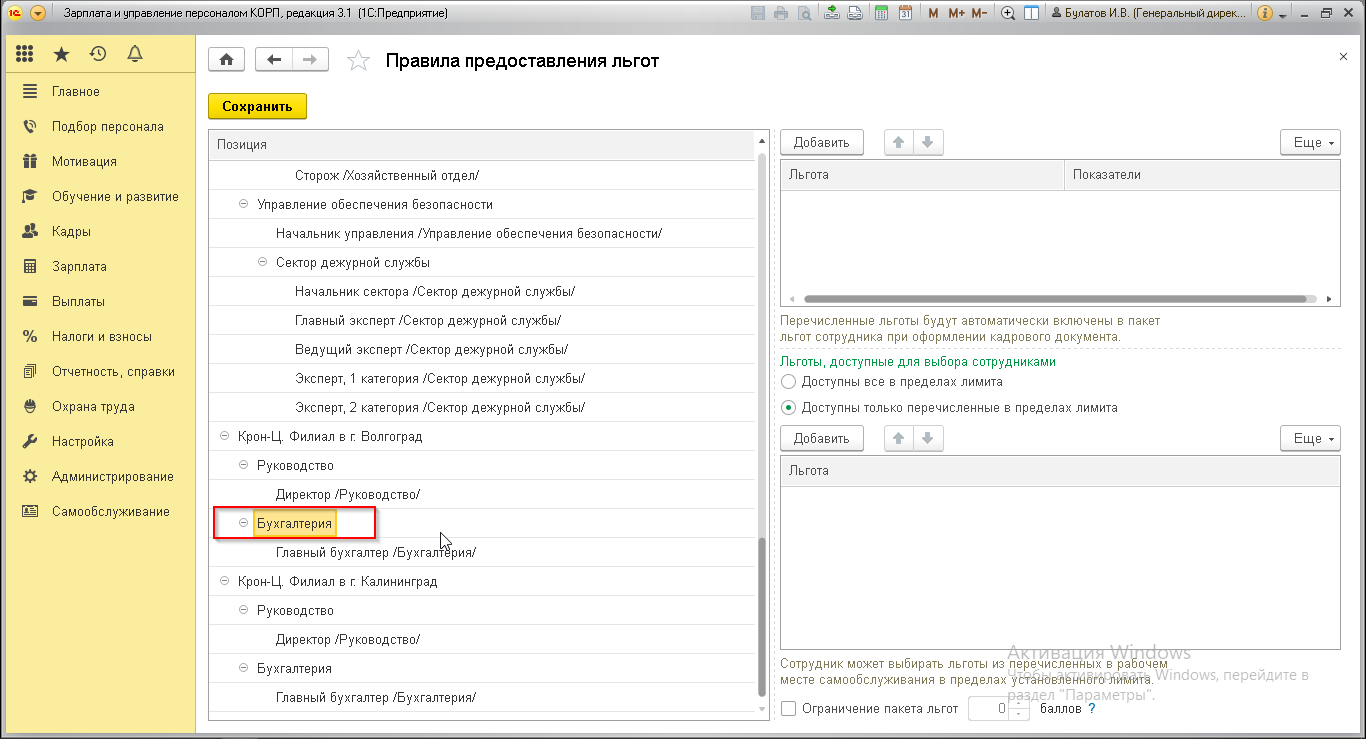The width and height of the screenshot is (1366, 739).
Task: Select 'Главный эксперт /Сектор дежурной службы/' row
Action: 482,320
